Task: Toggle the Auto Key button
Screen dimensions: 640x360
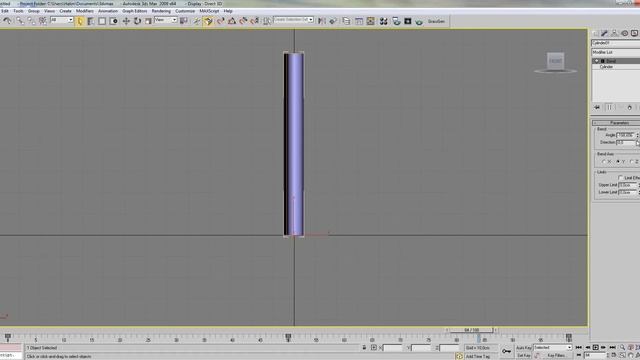Action: [x=524, y=348]
